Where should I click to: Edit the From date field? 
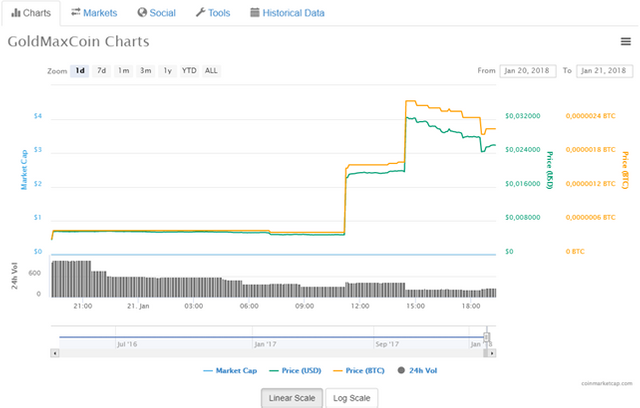[527, 70]
